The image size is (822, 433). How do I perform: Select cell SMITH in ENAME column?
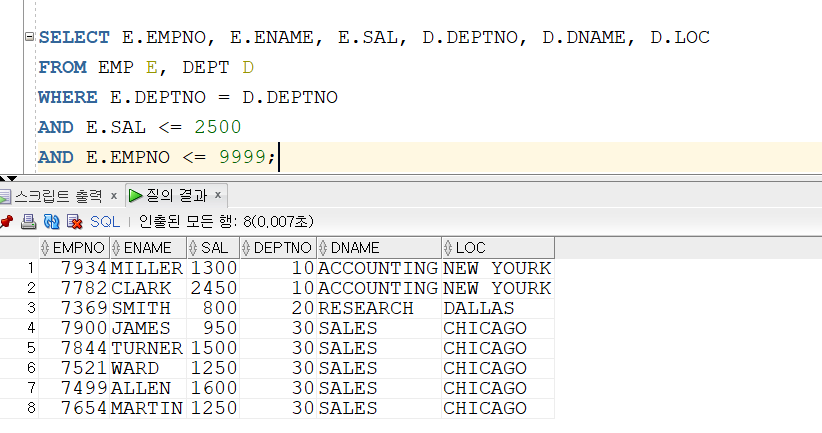pyautogui.click(x=148, y=308)
